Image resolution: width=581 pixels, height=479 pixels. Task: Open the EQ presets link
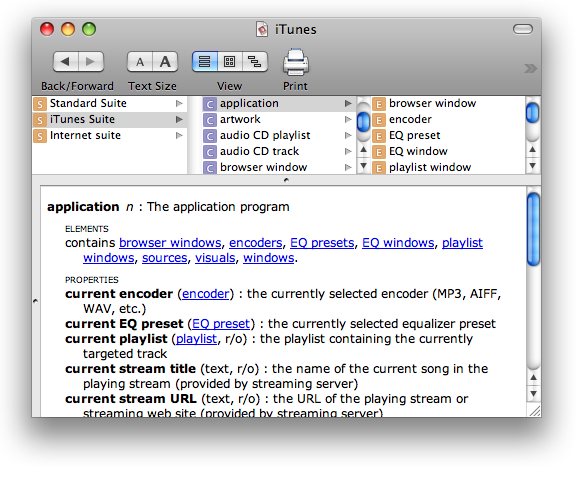pos(322,243)
